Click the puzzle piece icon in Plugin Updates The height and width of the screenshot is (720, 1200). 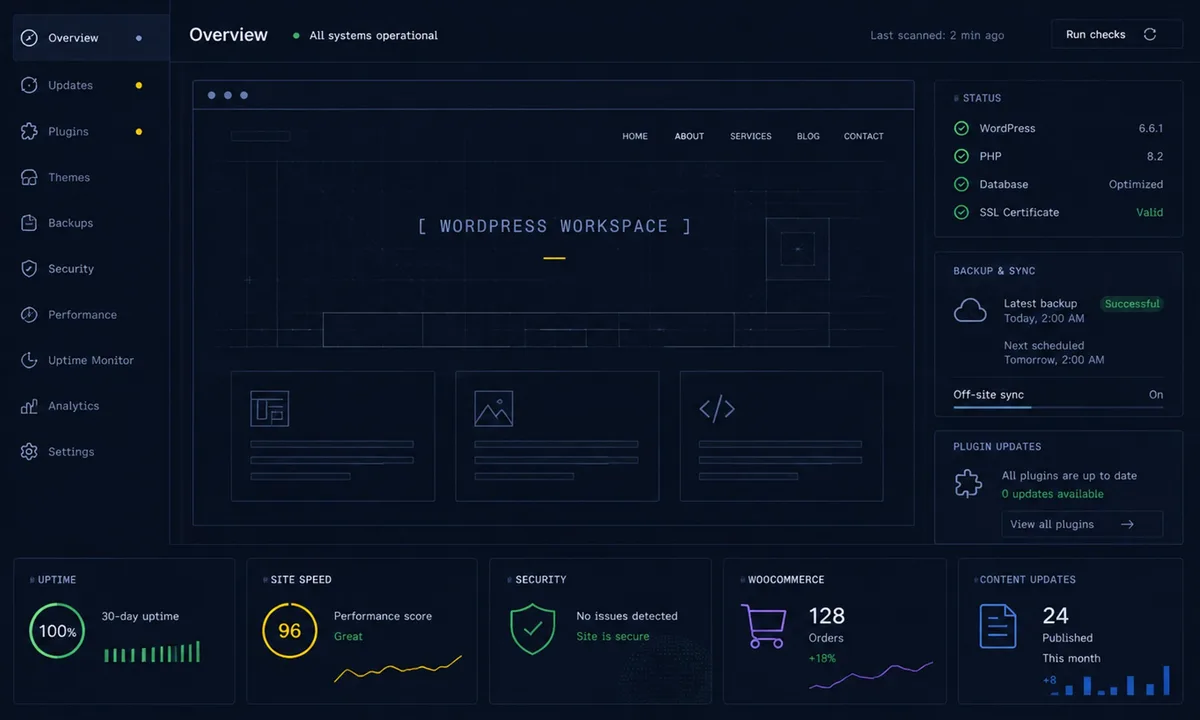968,484
